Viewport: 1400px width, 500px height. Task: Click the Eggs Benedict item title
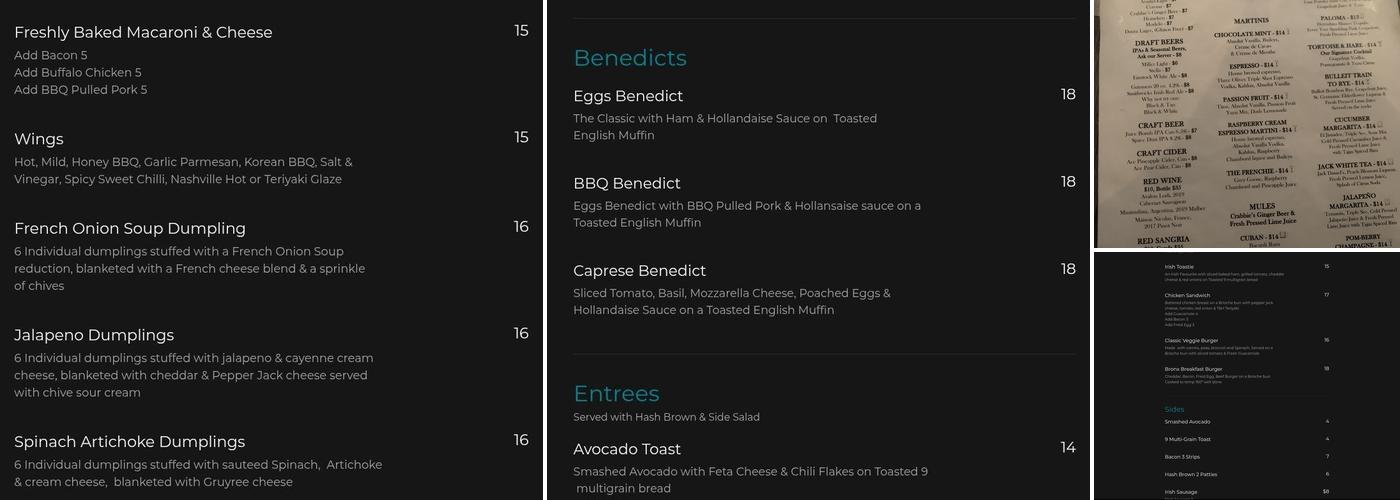628,96
